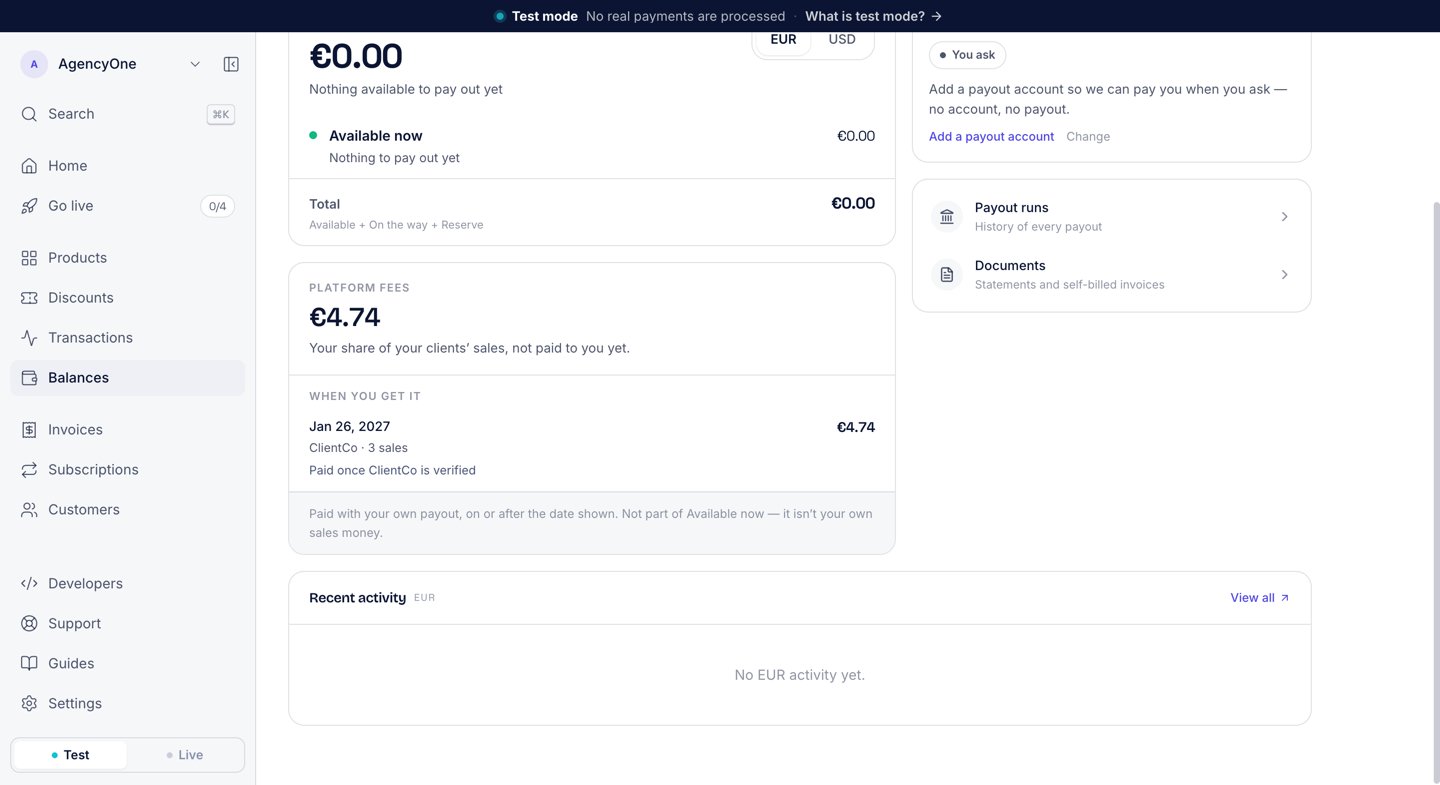Click the AgencyOne avatar icon
This screenshot has width=1440, height=785.
point(34,64)
